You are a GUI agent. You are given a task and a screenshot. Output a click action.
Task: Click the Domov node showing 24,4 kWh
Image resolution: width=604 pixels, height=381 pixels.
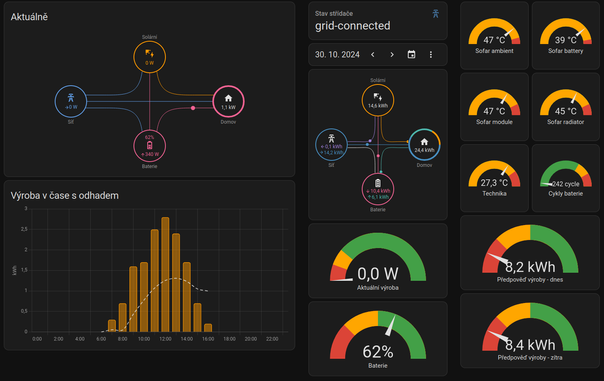[x=424, y=145]
